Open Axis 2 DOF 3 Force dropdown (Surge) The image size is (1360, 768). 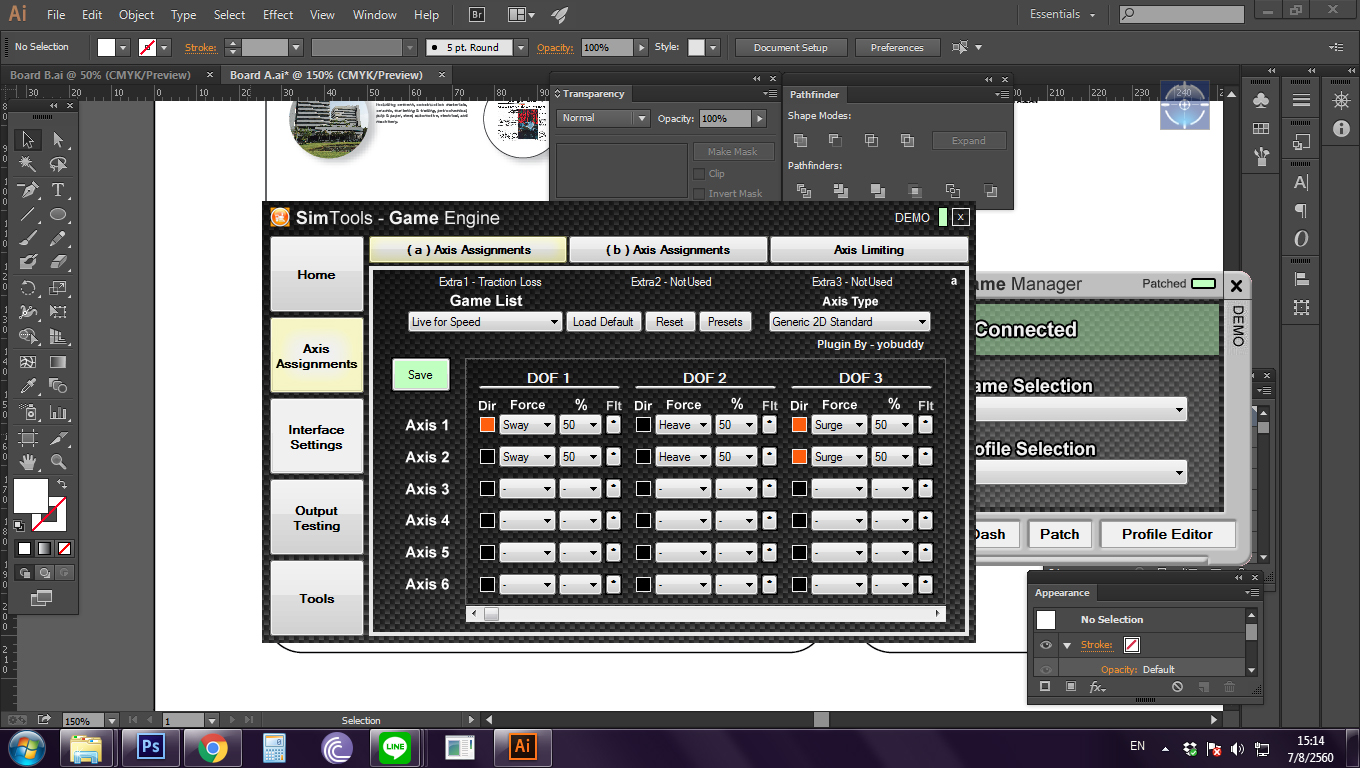pos(839,457)
